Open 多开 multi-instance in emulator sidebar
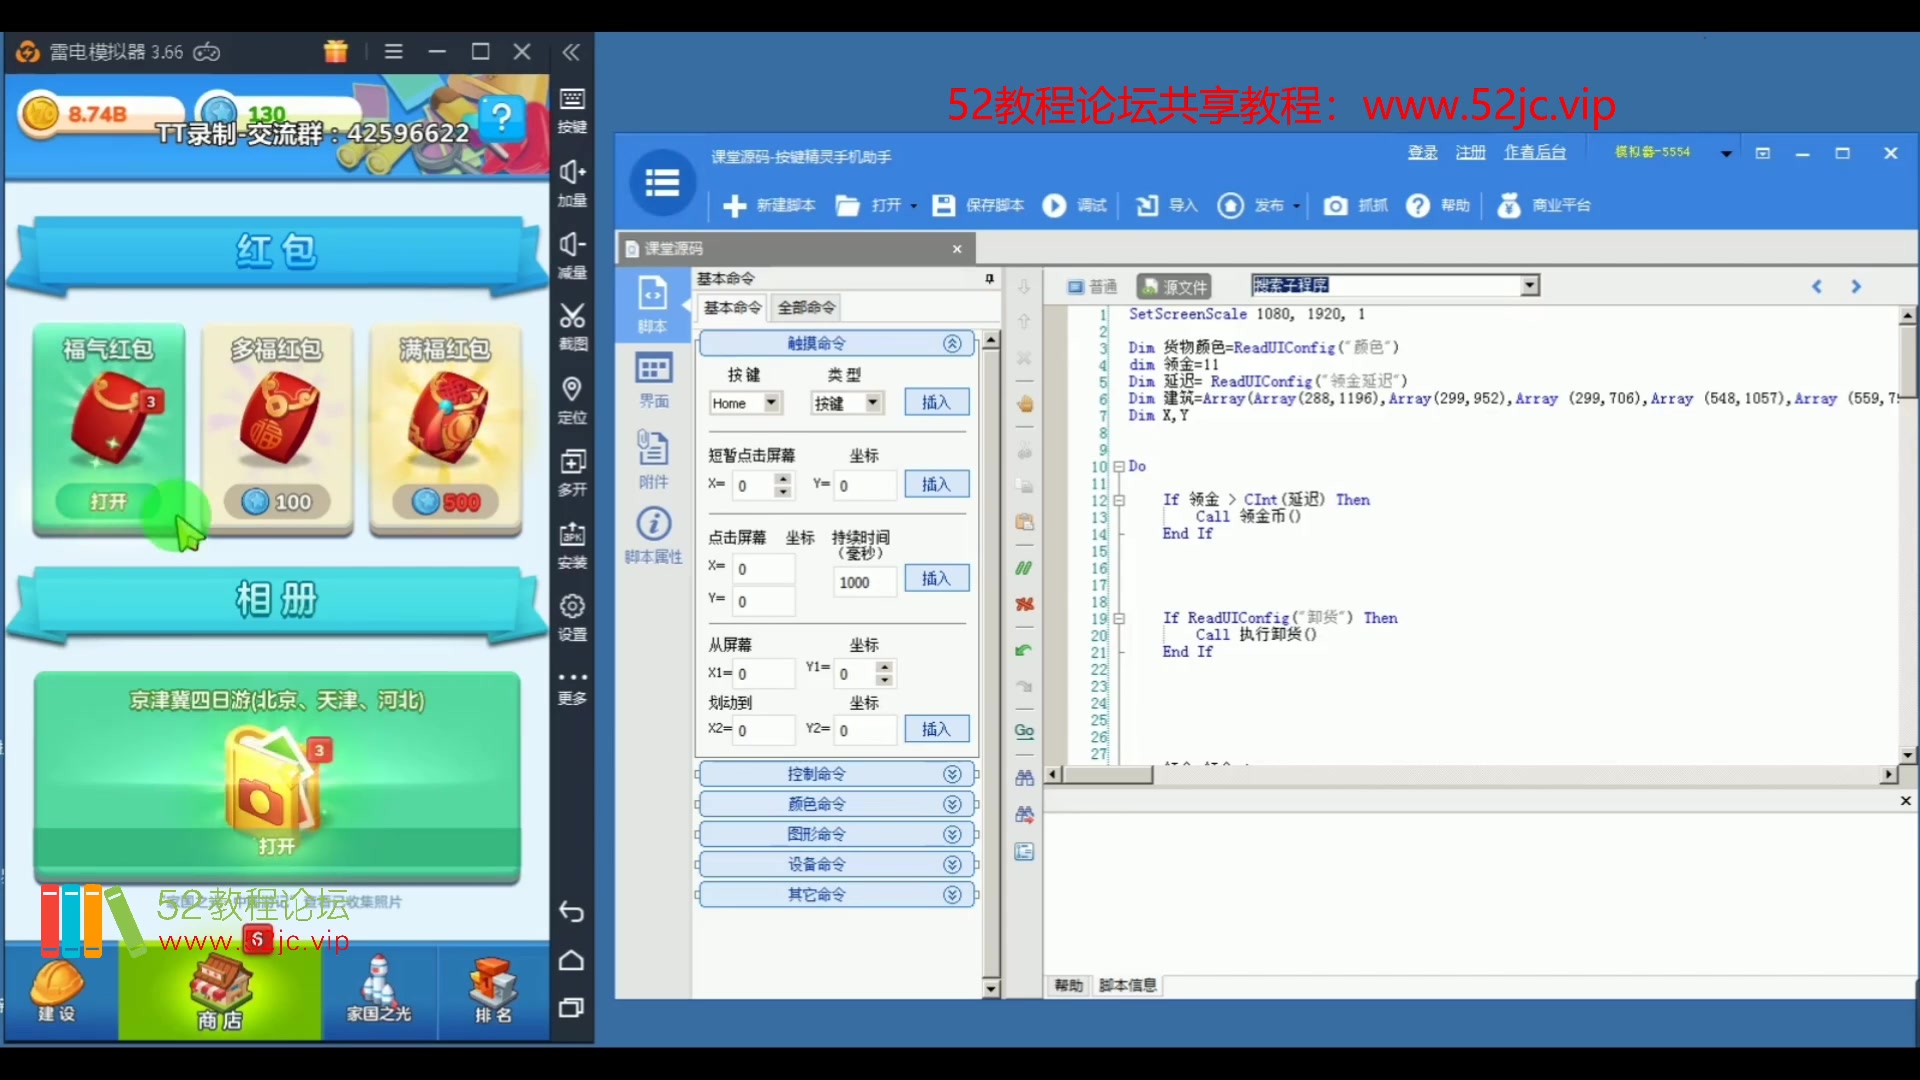Viewport: 1920px width, 1080px height. pos(571,470)
